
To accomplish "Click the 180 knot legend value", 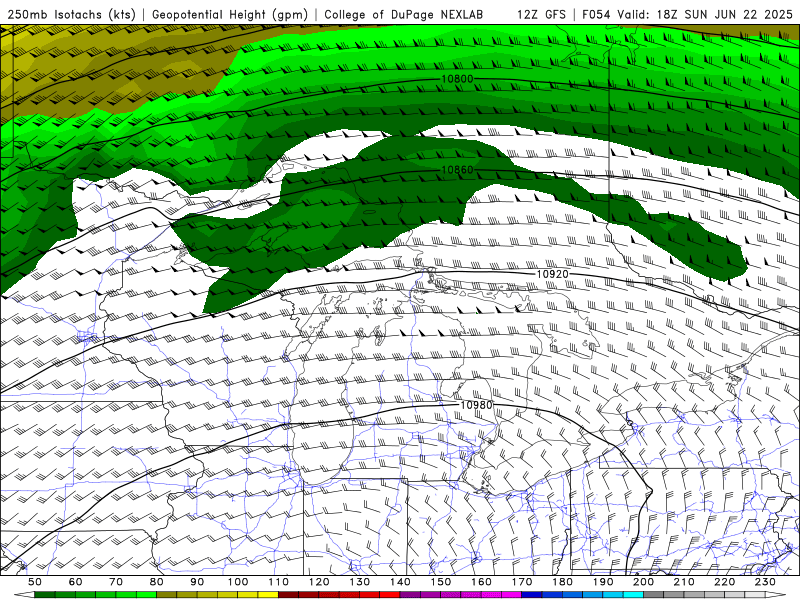I will 562,582.
